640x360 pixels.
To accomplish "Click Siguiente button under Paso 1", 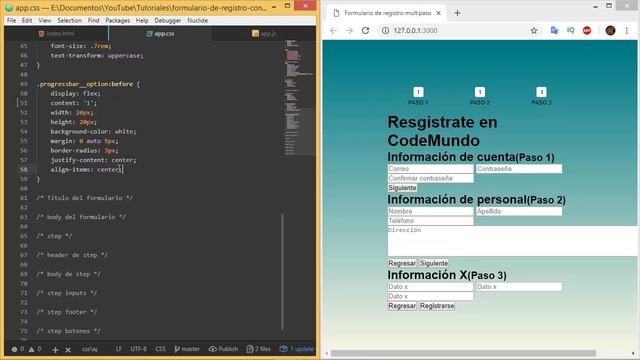I will [x=402, y=188].
